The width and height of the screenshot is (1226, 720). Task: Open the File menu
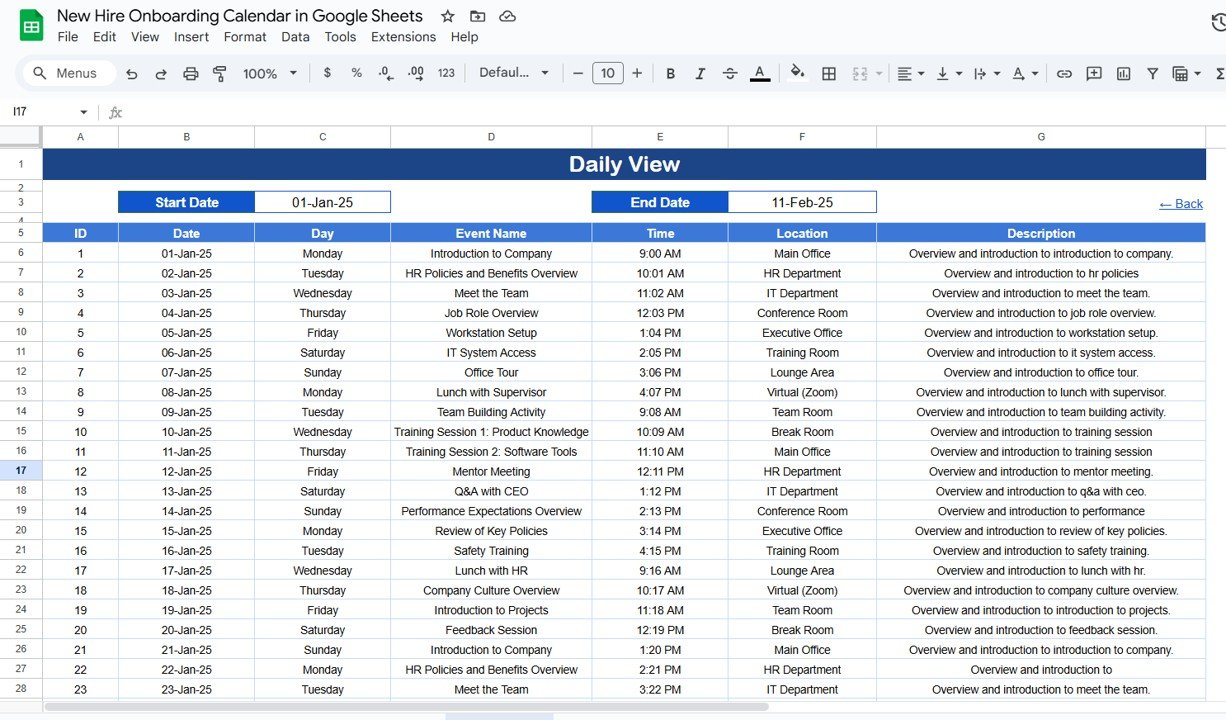click(68, 37)
